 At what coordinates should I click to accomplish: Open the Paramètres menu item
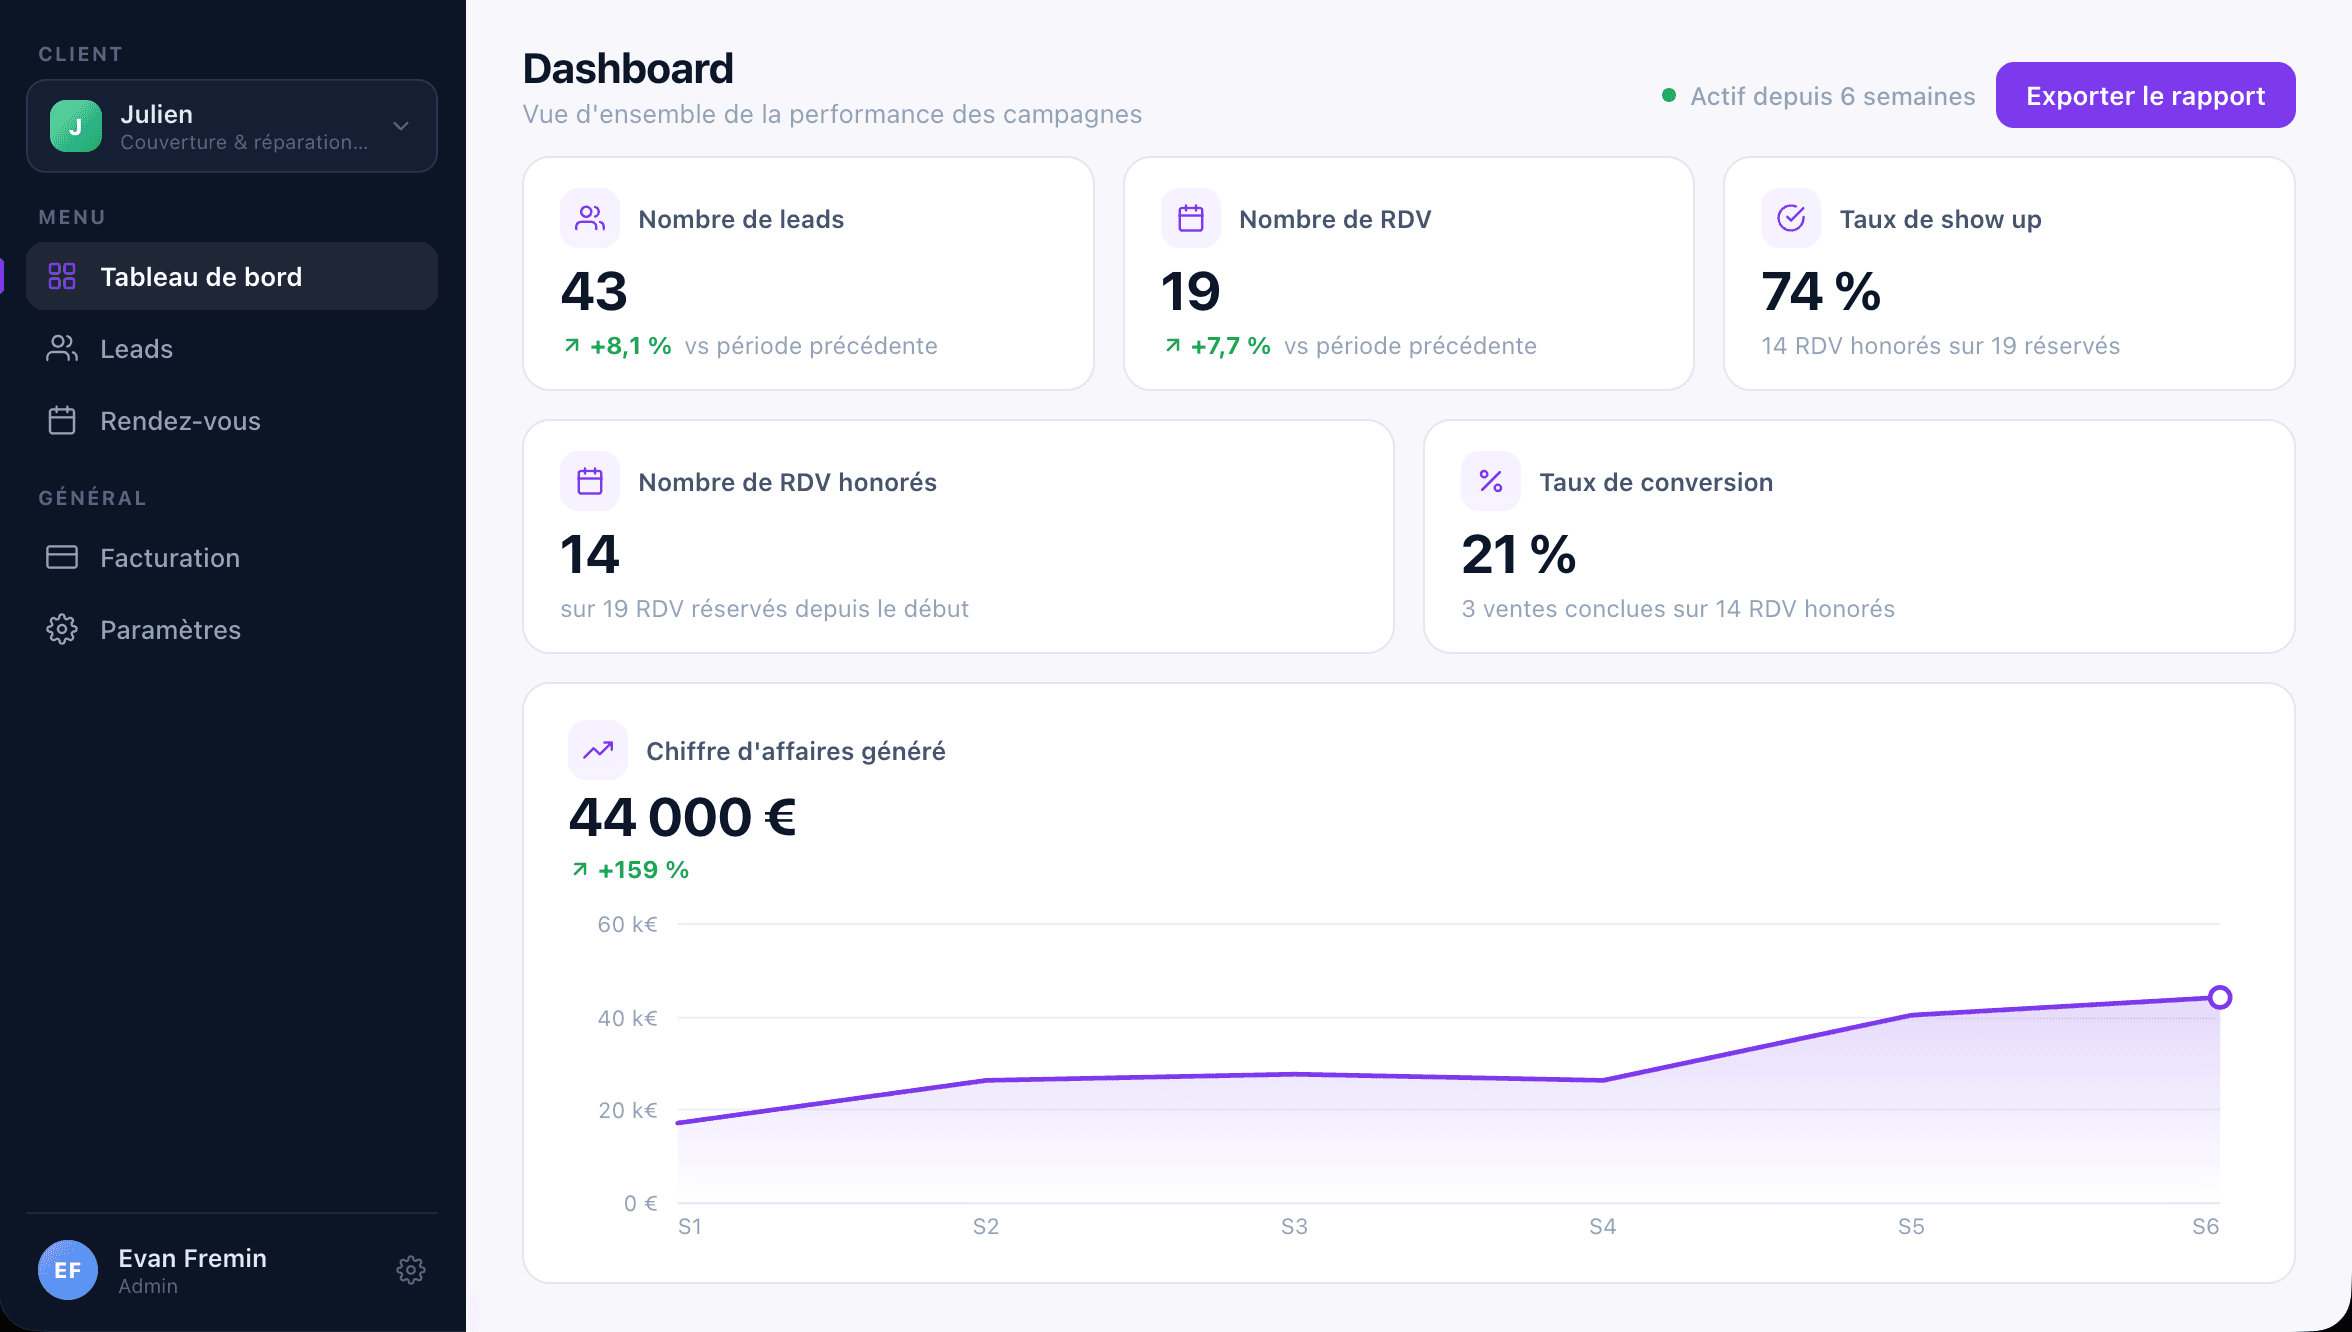click(x=232, y=629)
